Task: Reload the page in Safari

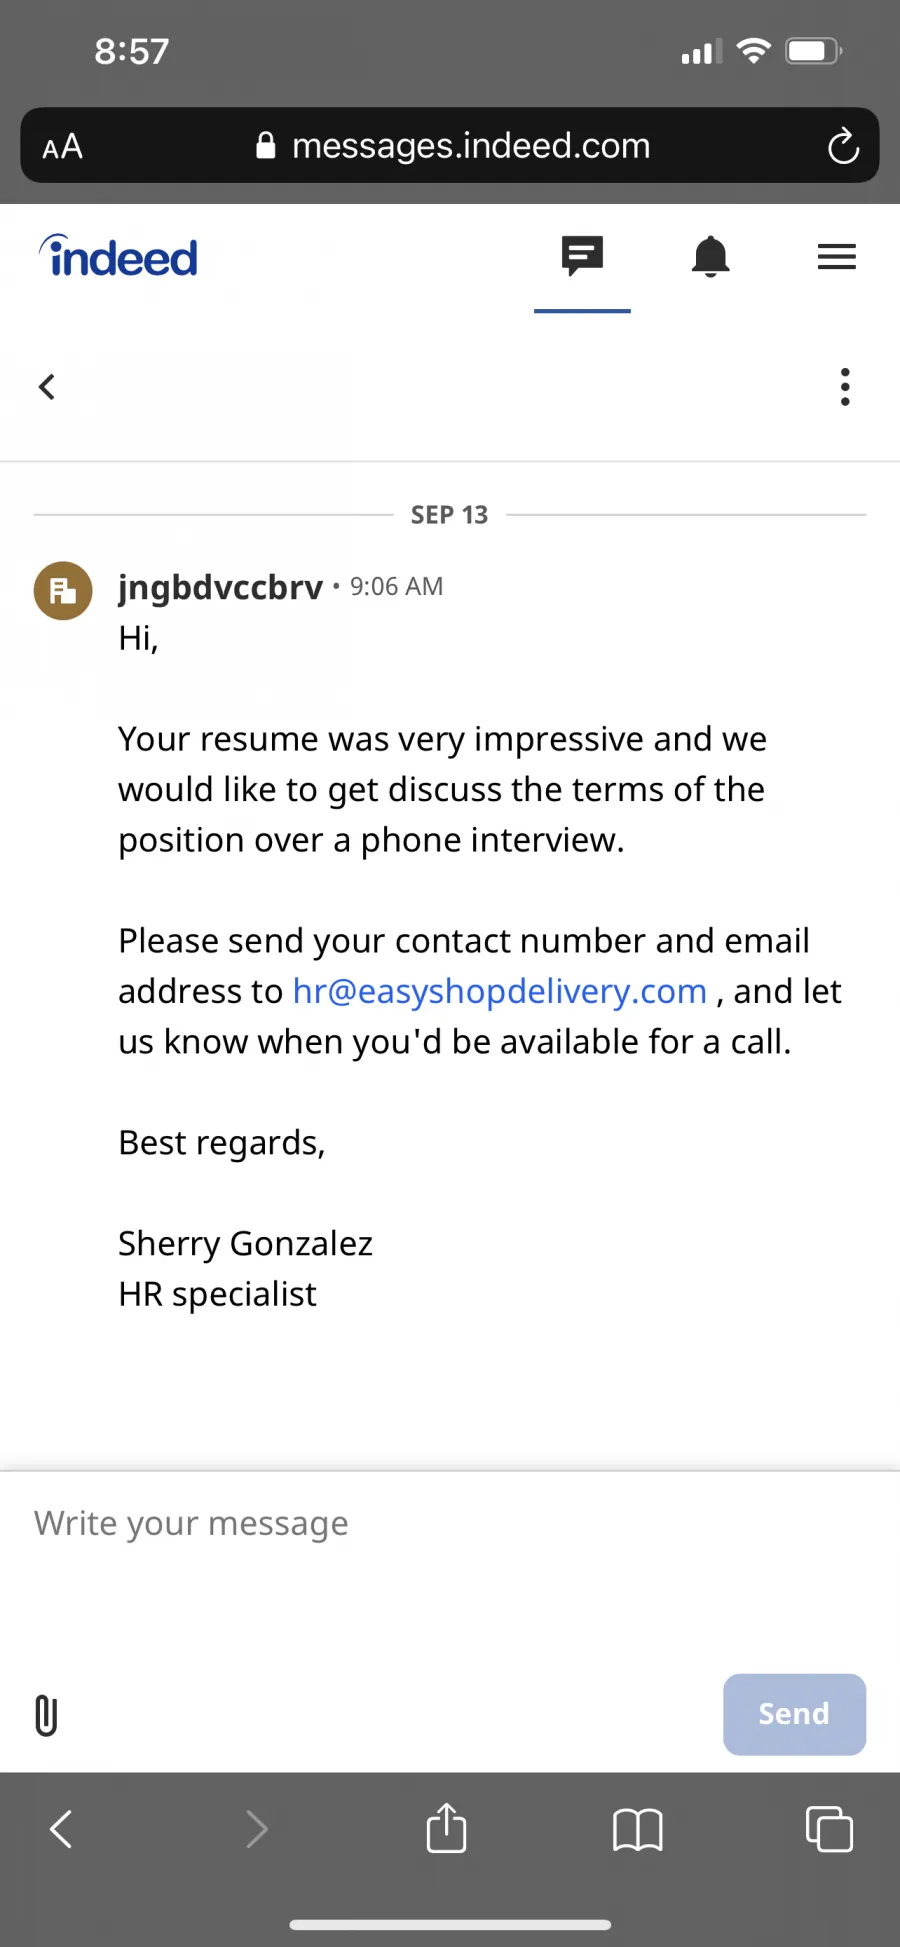Action: [x=843, y=146]
